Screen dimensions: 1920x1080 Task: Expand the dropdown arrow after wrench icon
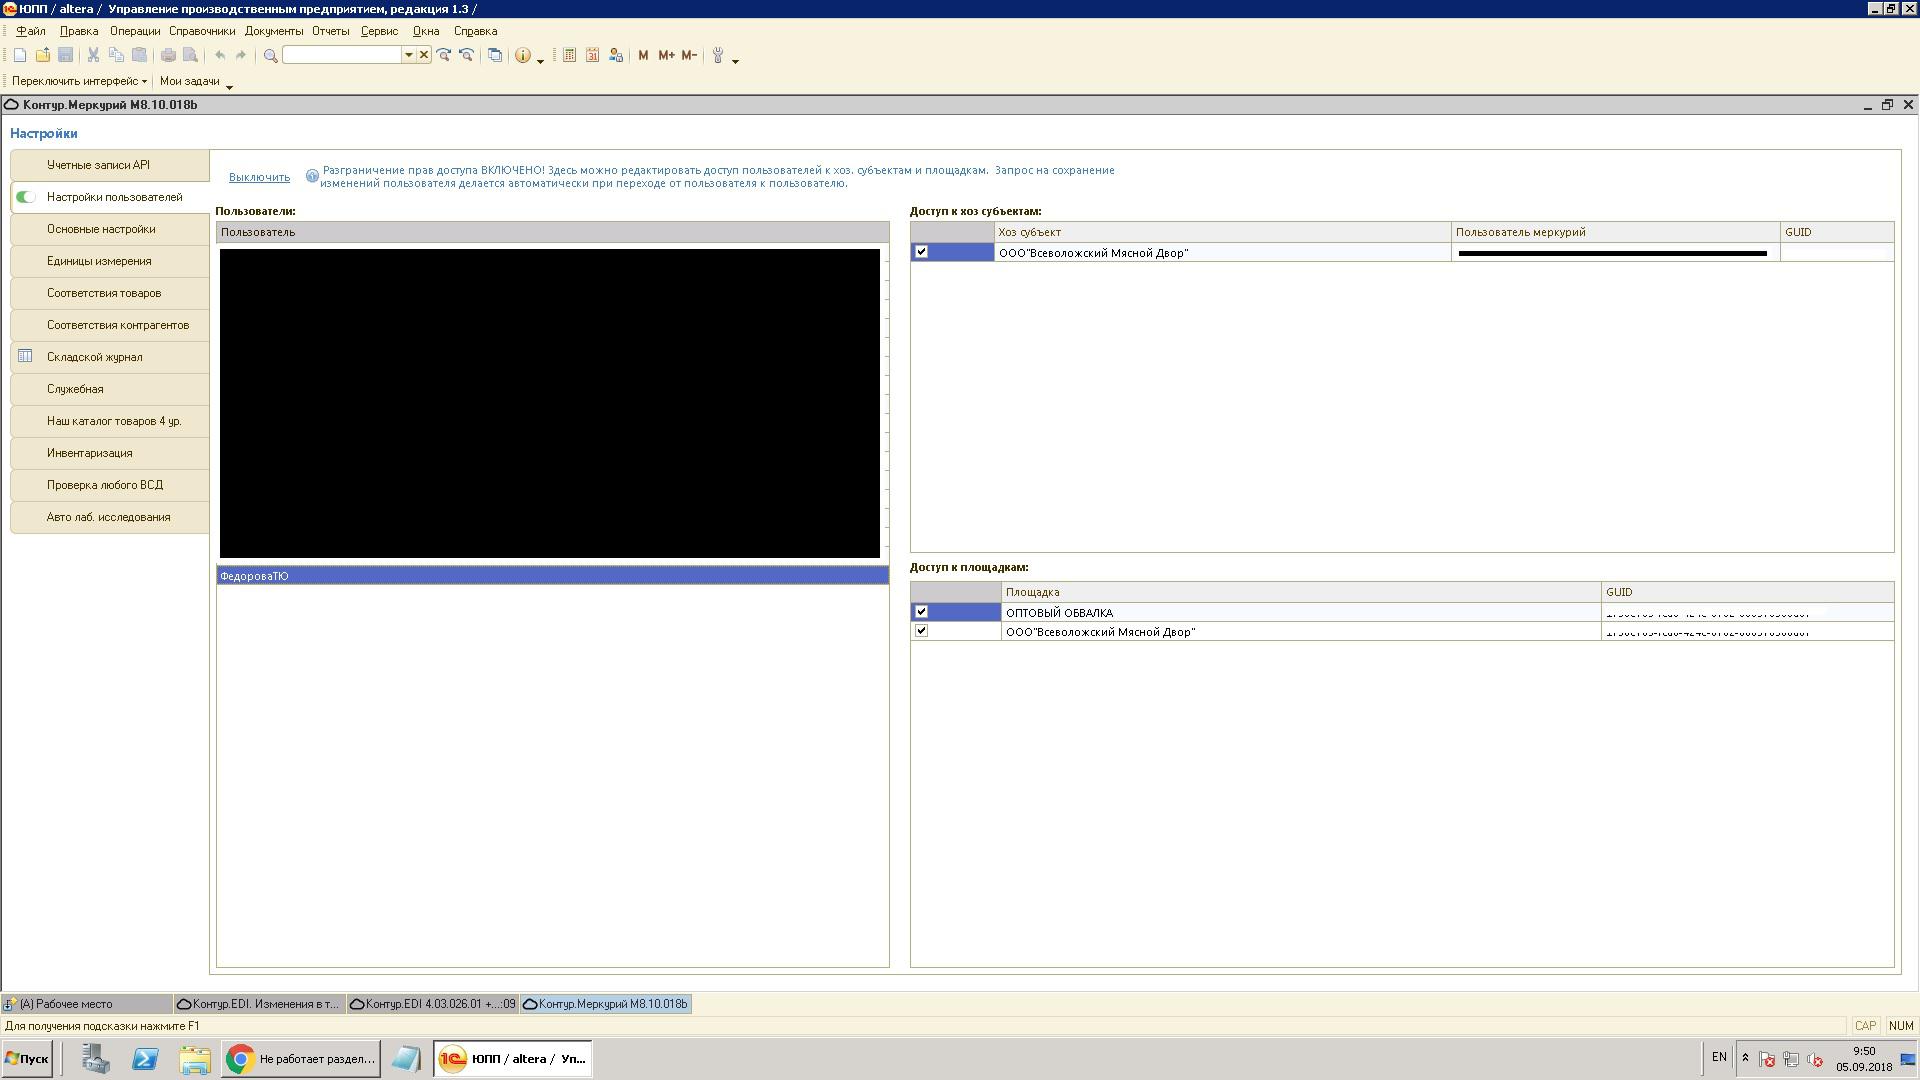[735, 61]
